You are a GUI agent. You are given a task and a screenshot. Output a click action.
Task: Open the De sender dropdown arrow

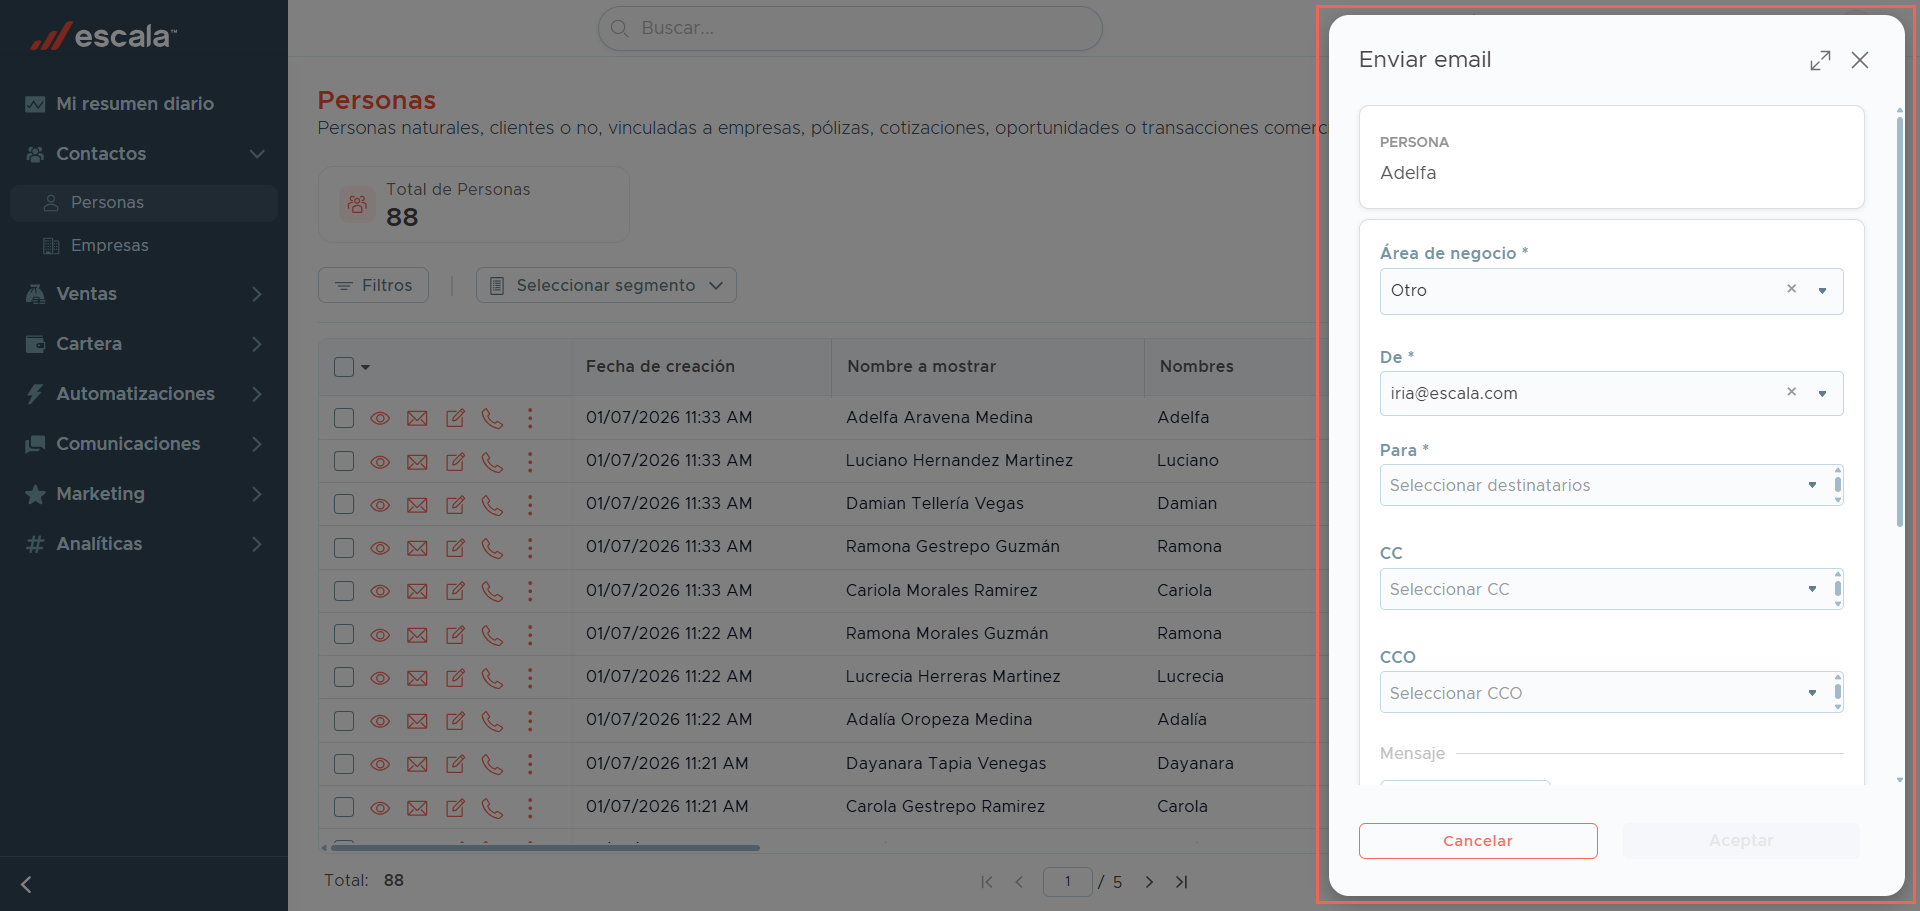[x=1822, y=394]
